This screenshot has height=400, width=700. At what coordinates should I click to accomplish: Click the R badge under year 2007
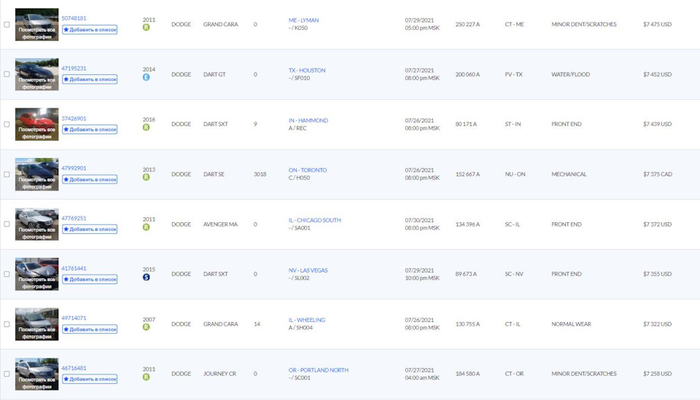click(149, 328)
